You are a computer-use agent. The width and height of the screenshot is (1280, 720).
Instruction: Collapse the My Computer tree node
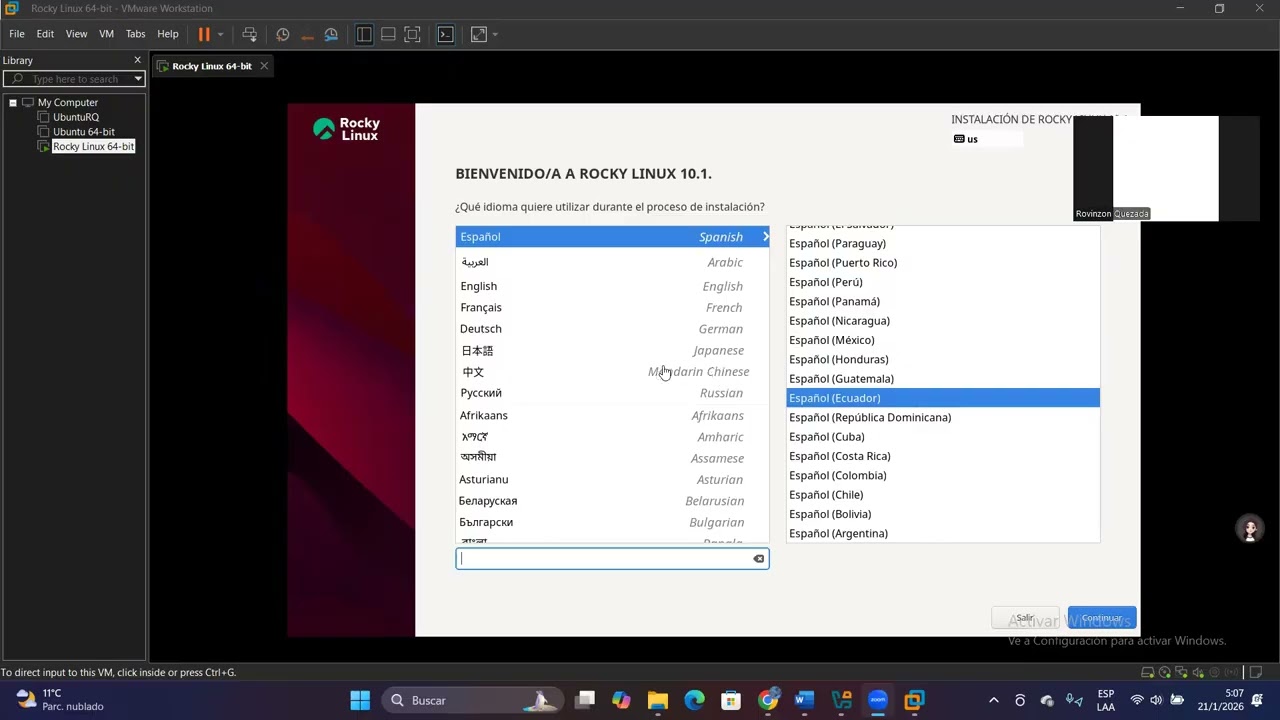coord(13,103)
